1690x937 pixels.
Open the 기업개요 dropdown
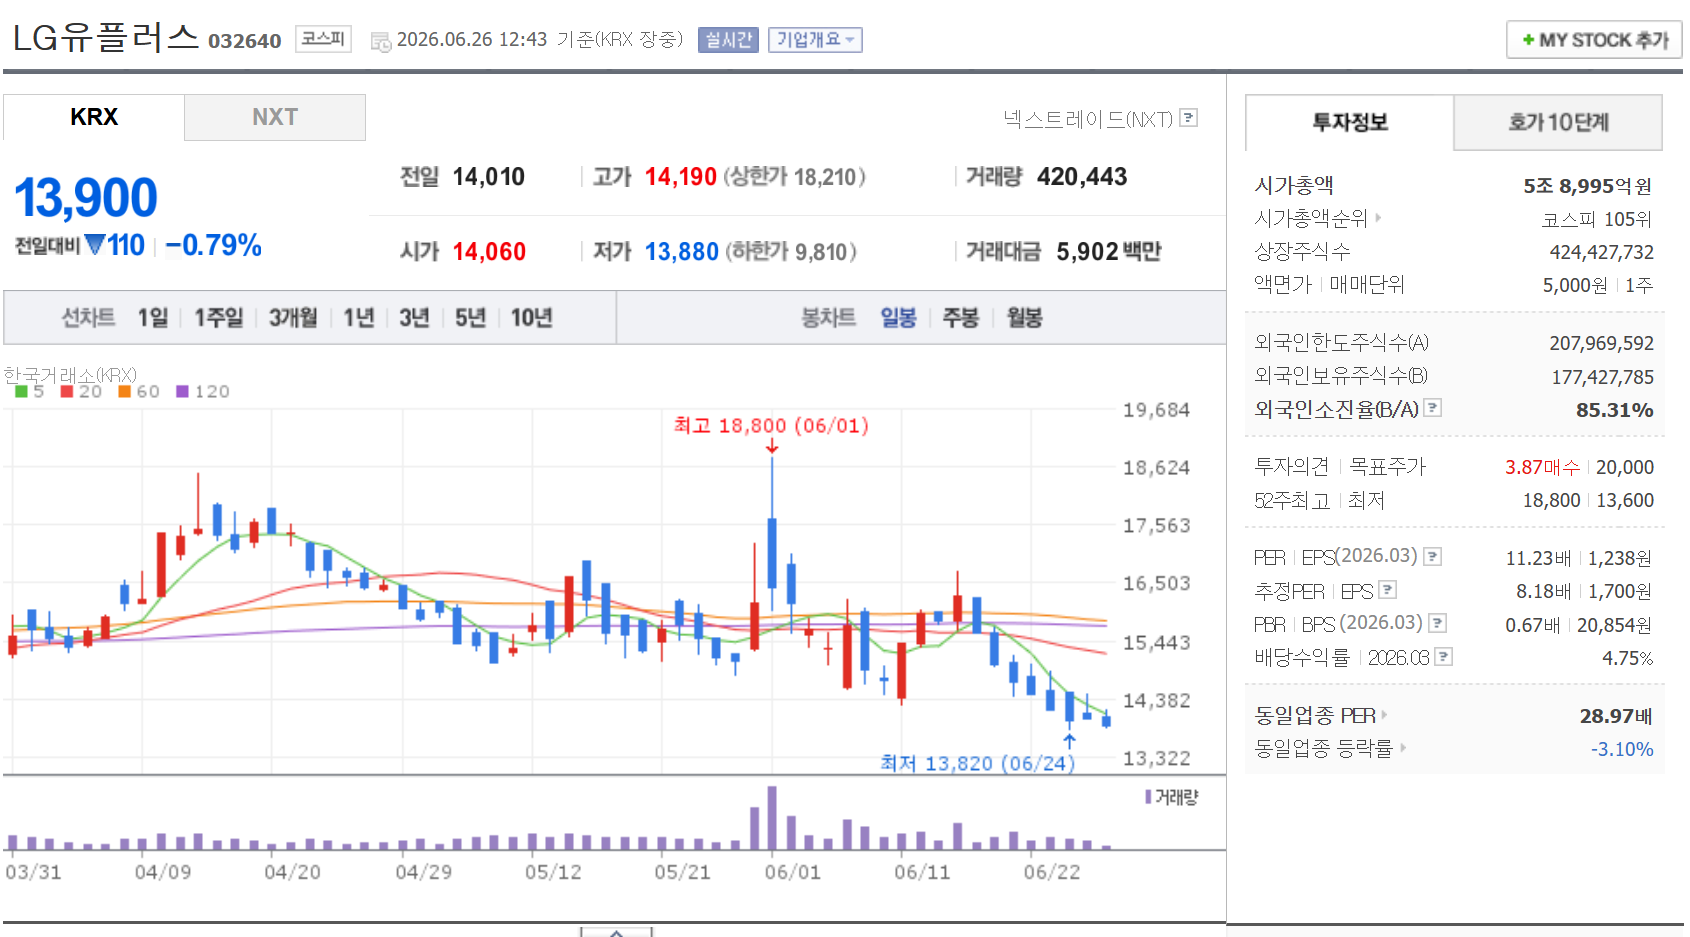click(815, 40)
